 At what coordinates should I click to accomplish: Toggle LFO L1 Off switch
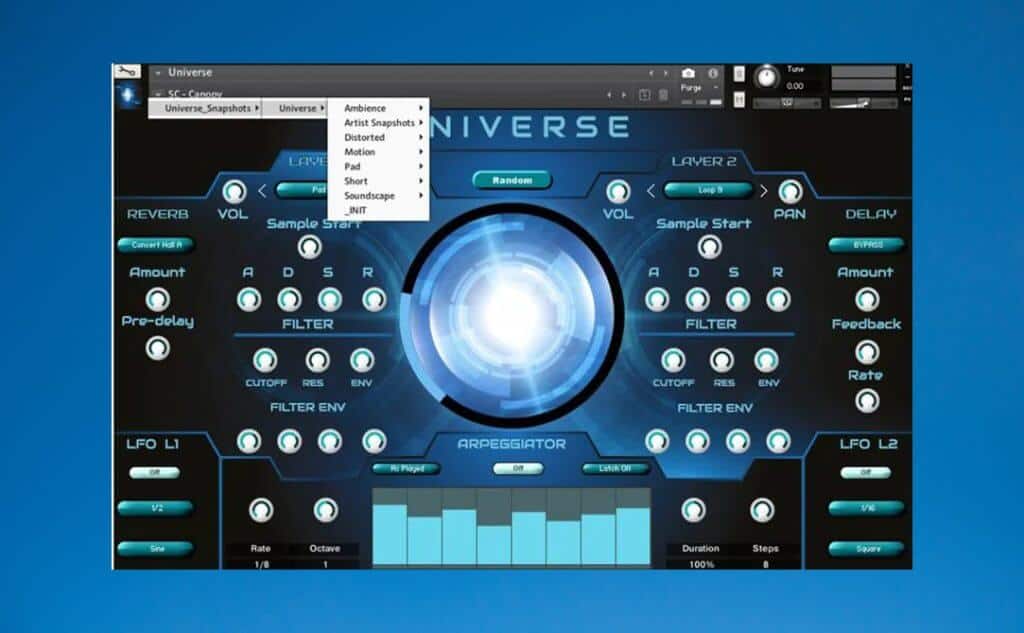coord(154,472)
